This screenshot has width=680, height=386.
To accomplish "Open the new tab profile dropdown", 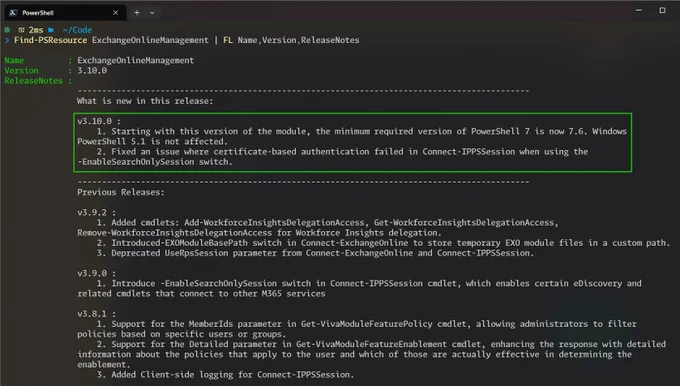I will click(152, 13).
